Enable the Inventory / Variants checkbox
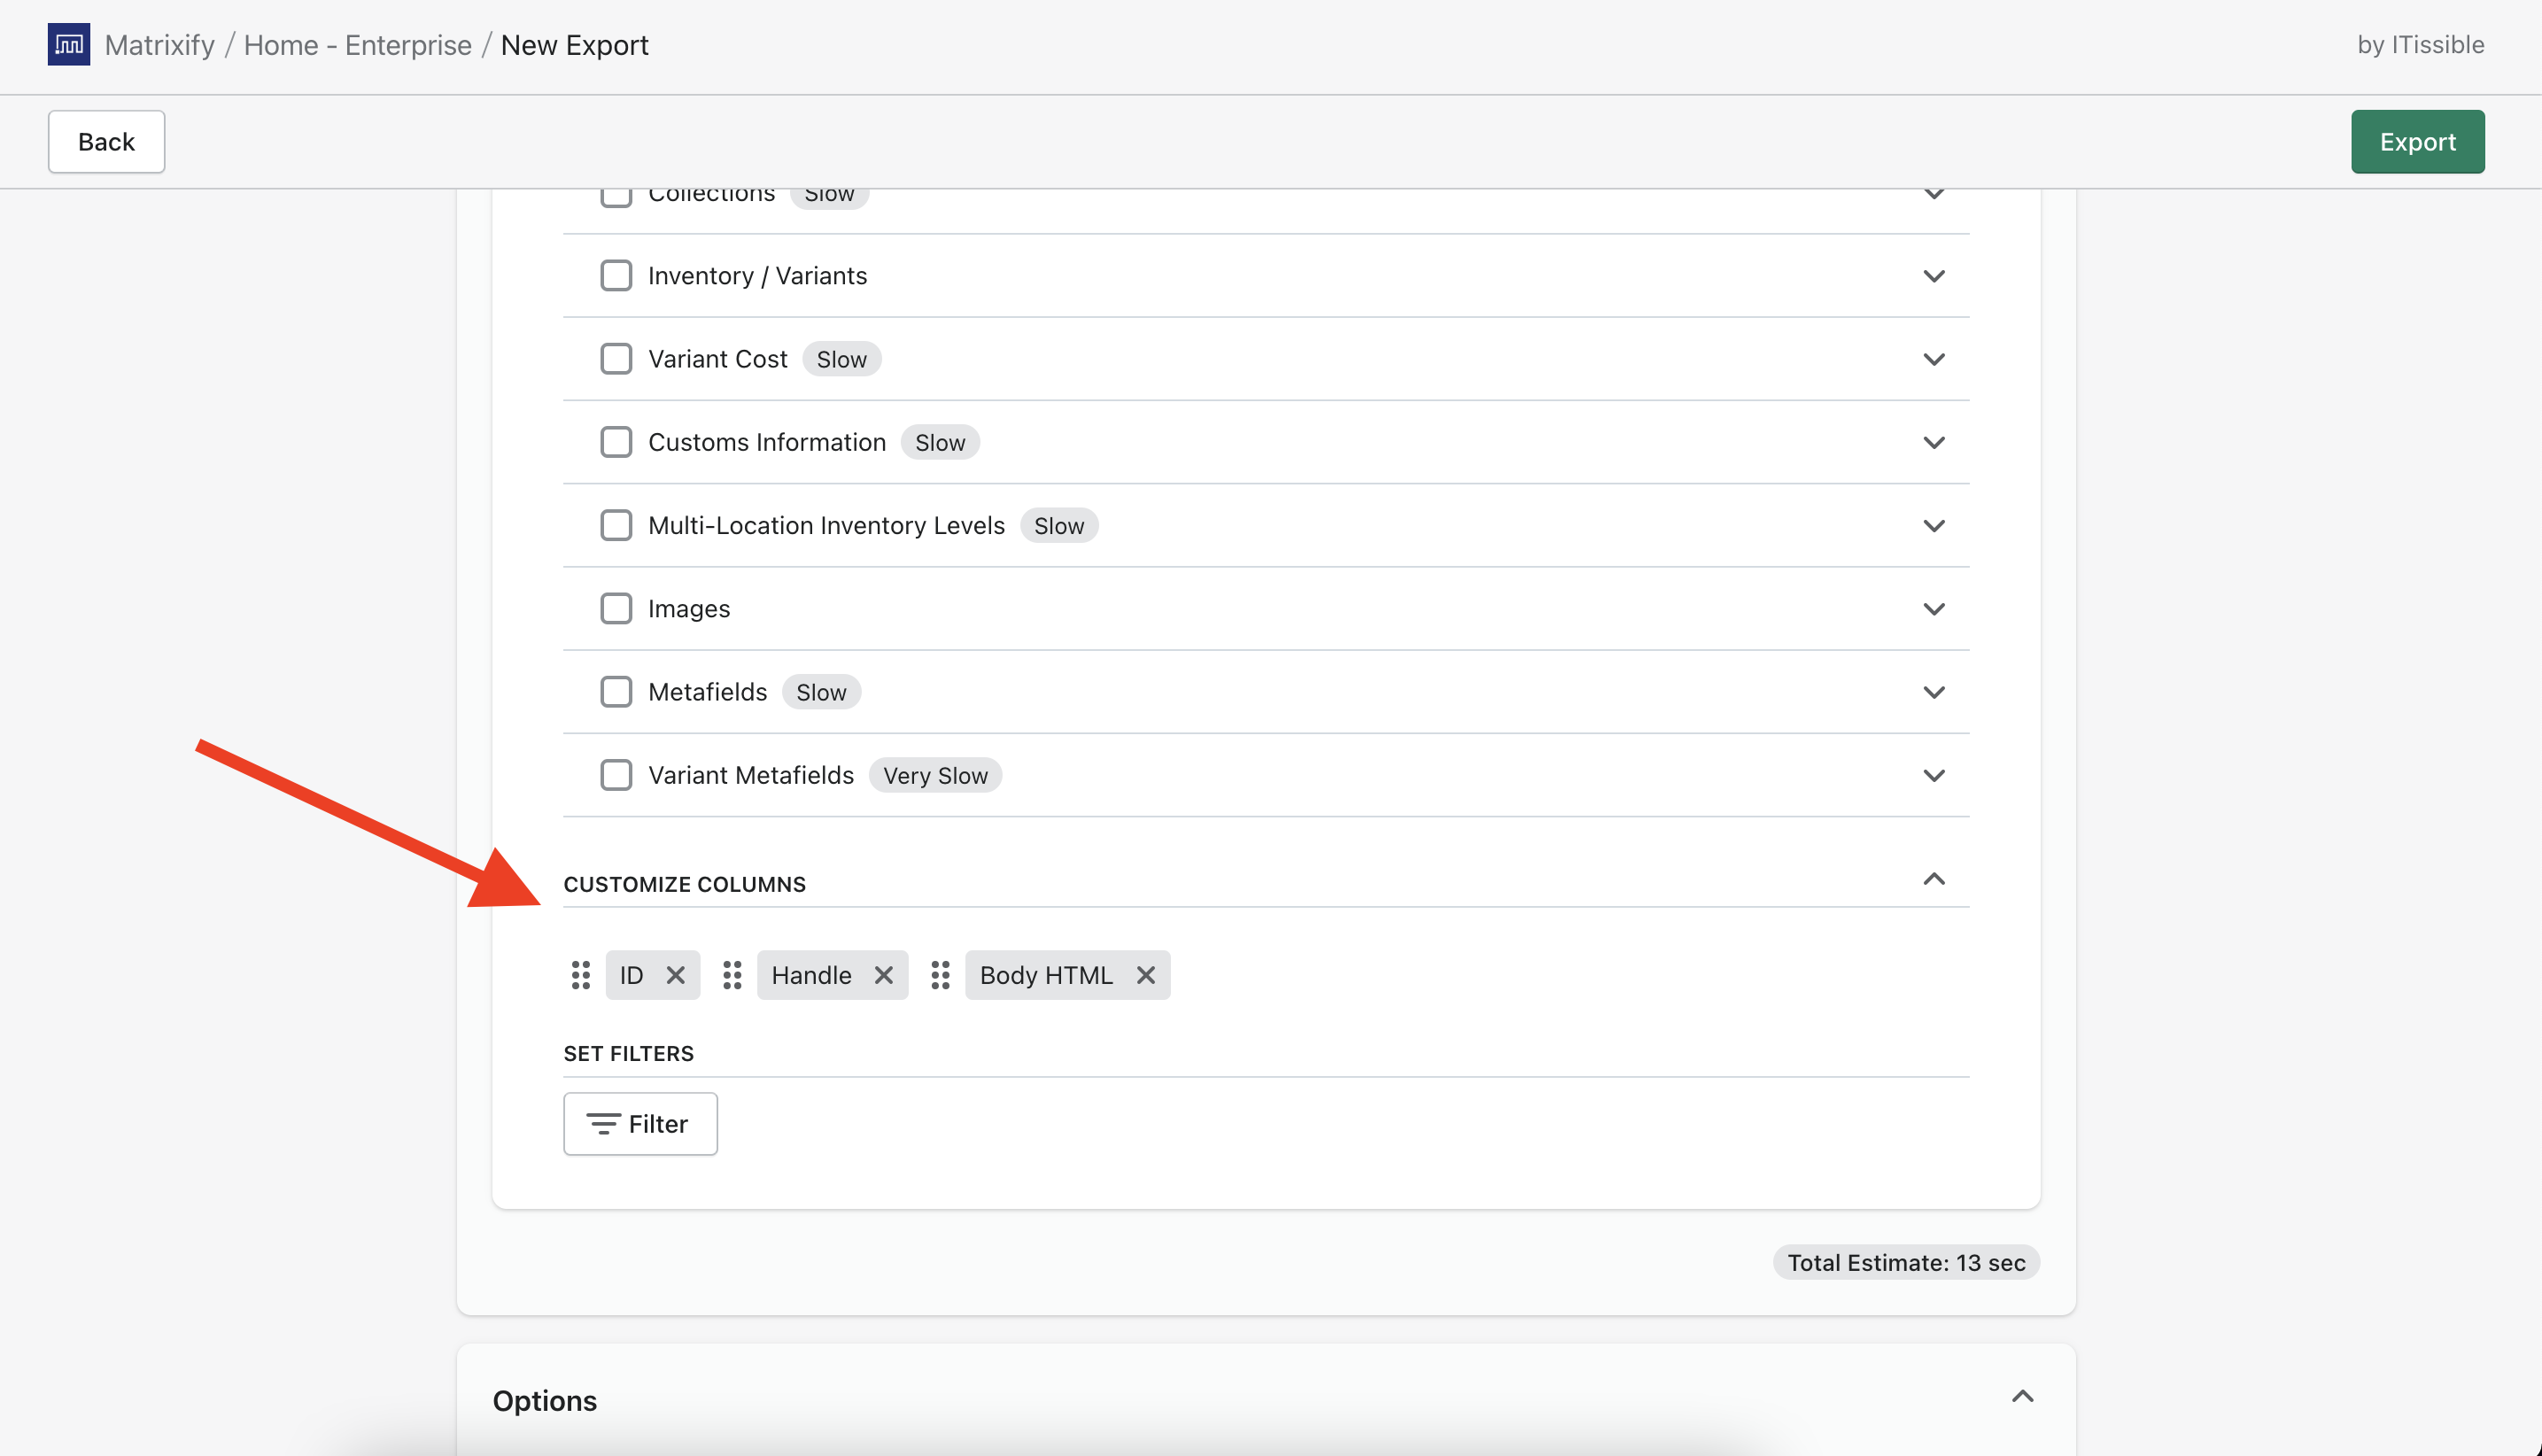Viewport: 2542px width, 1456px height. [x=616, y=276]
